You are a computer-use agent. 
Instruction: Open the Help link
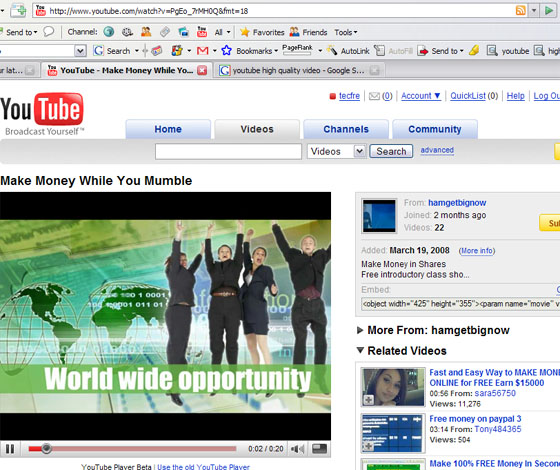515,96
